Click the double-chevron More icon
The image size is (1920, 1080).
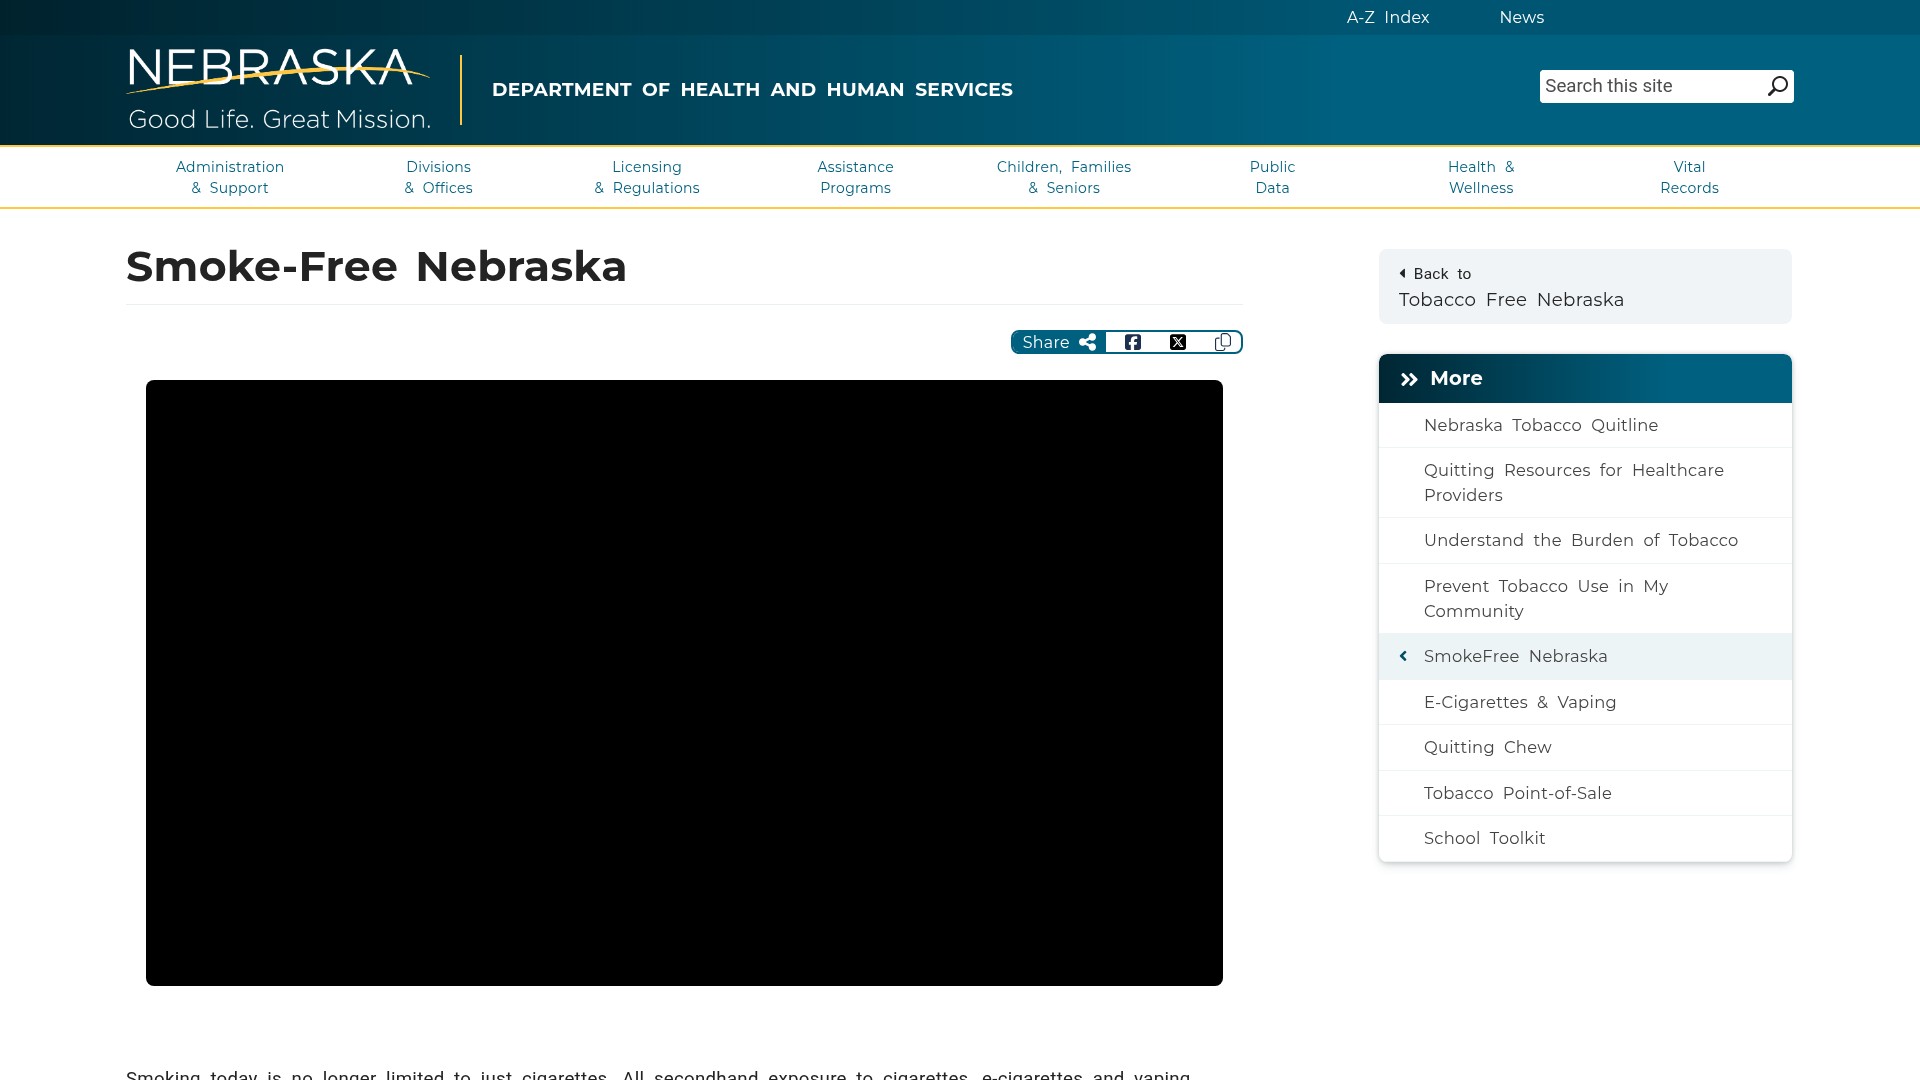(1409, 379)
